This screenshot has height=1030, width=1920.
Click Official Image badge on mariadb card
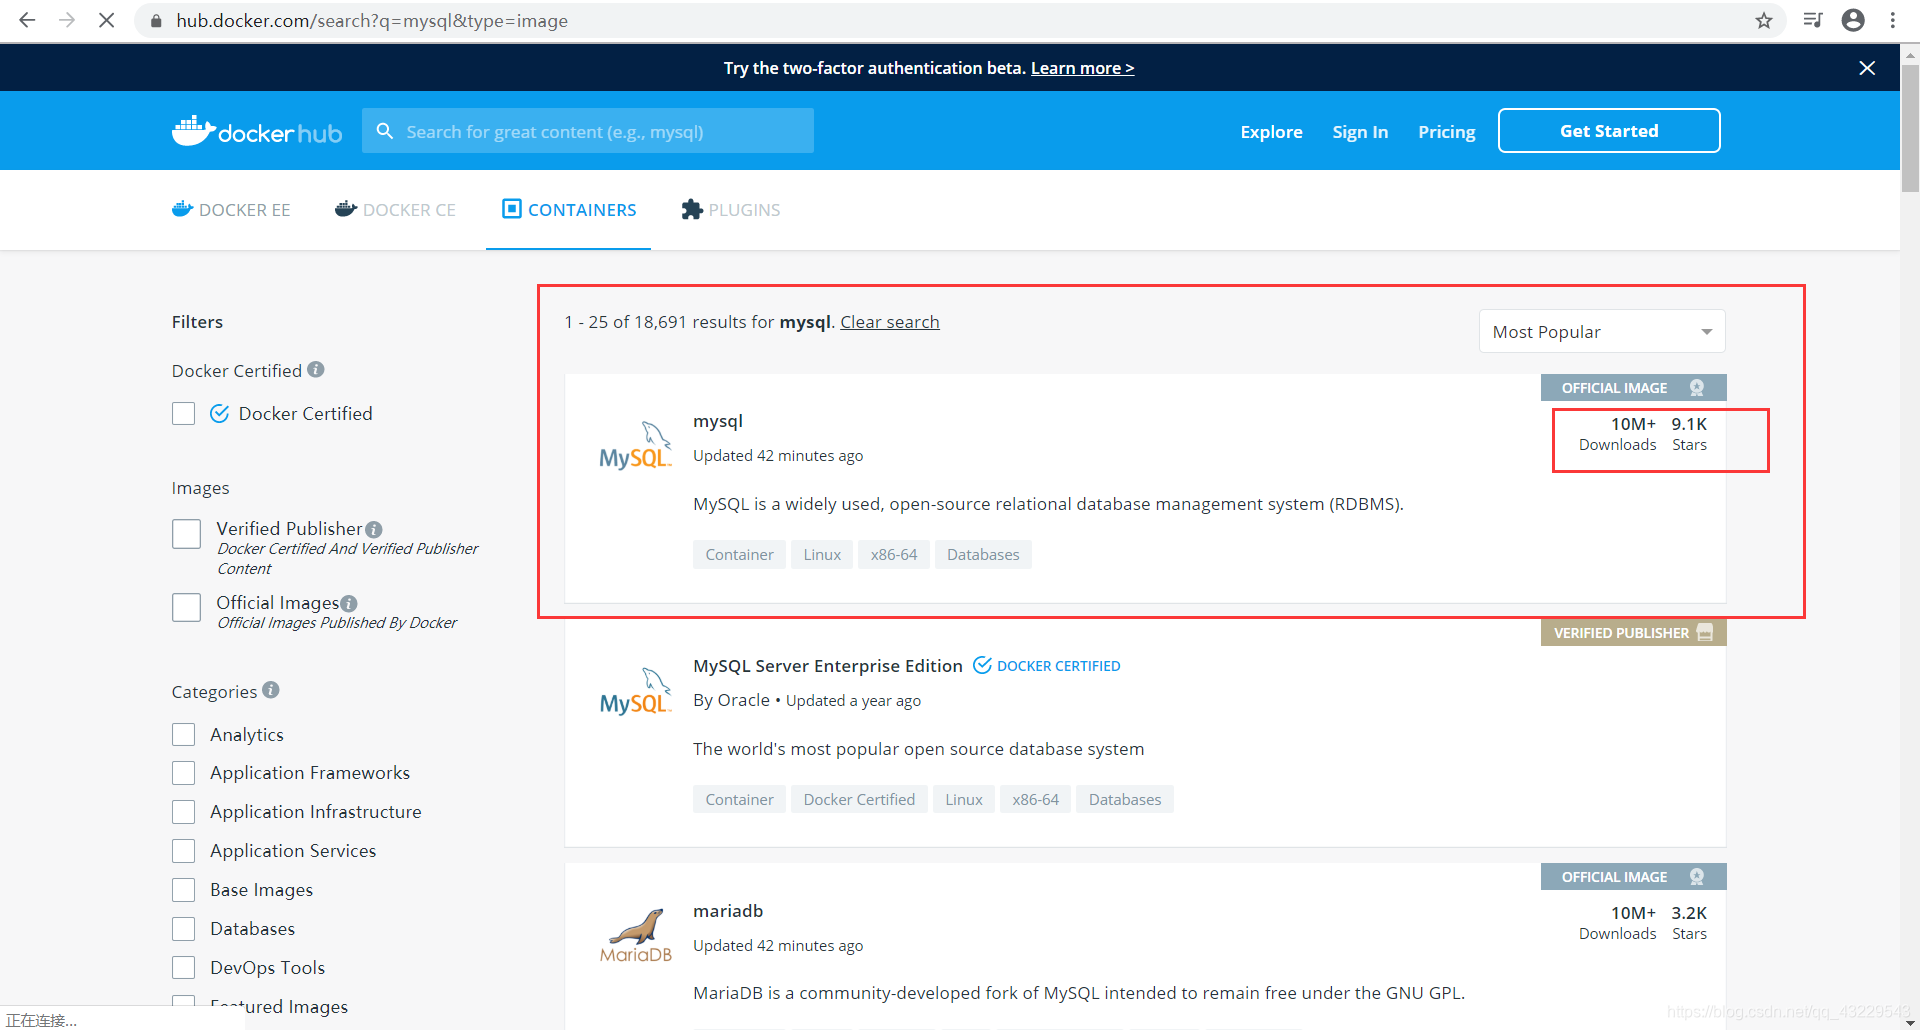tap(1633, 877)
